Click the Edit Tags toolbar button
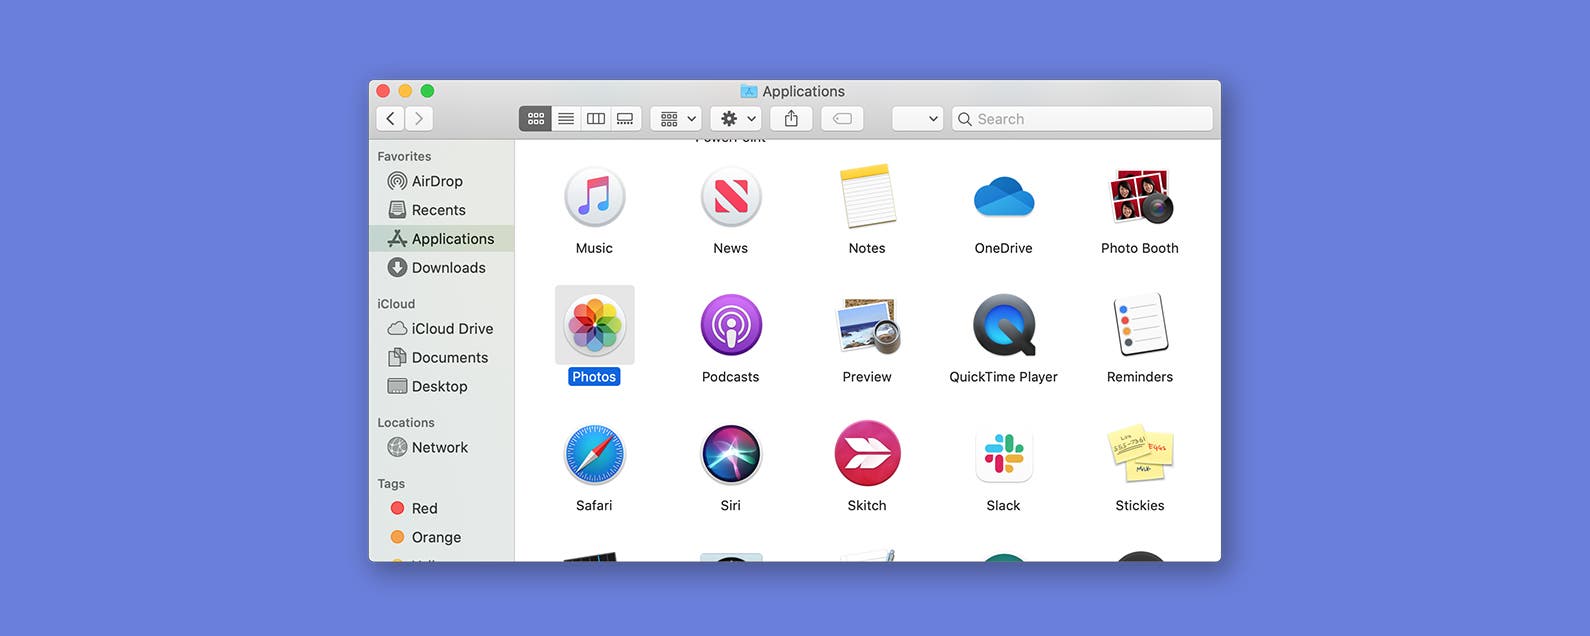The width and height of the screenshot is (1590, 636). click(843, 119)
